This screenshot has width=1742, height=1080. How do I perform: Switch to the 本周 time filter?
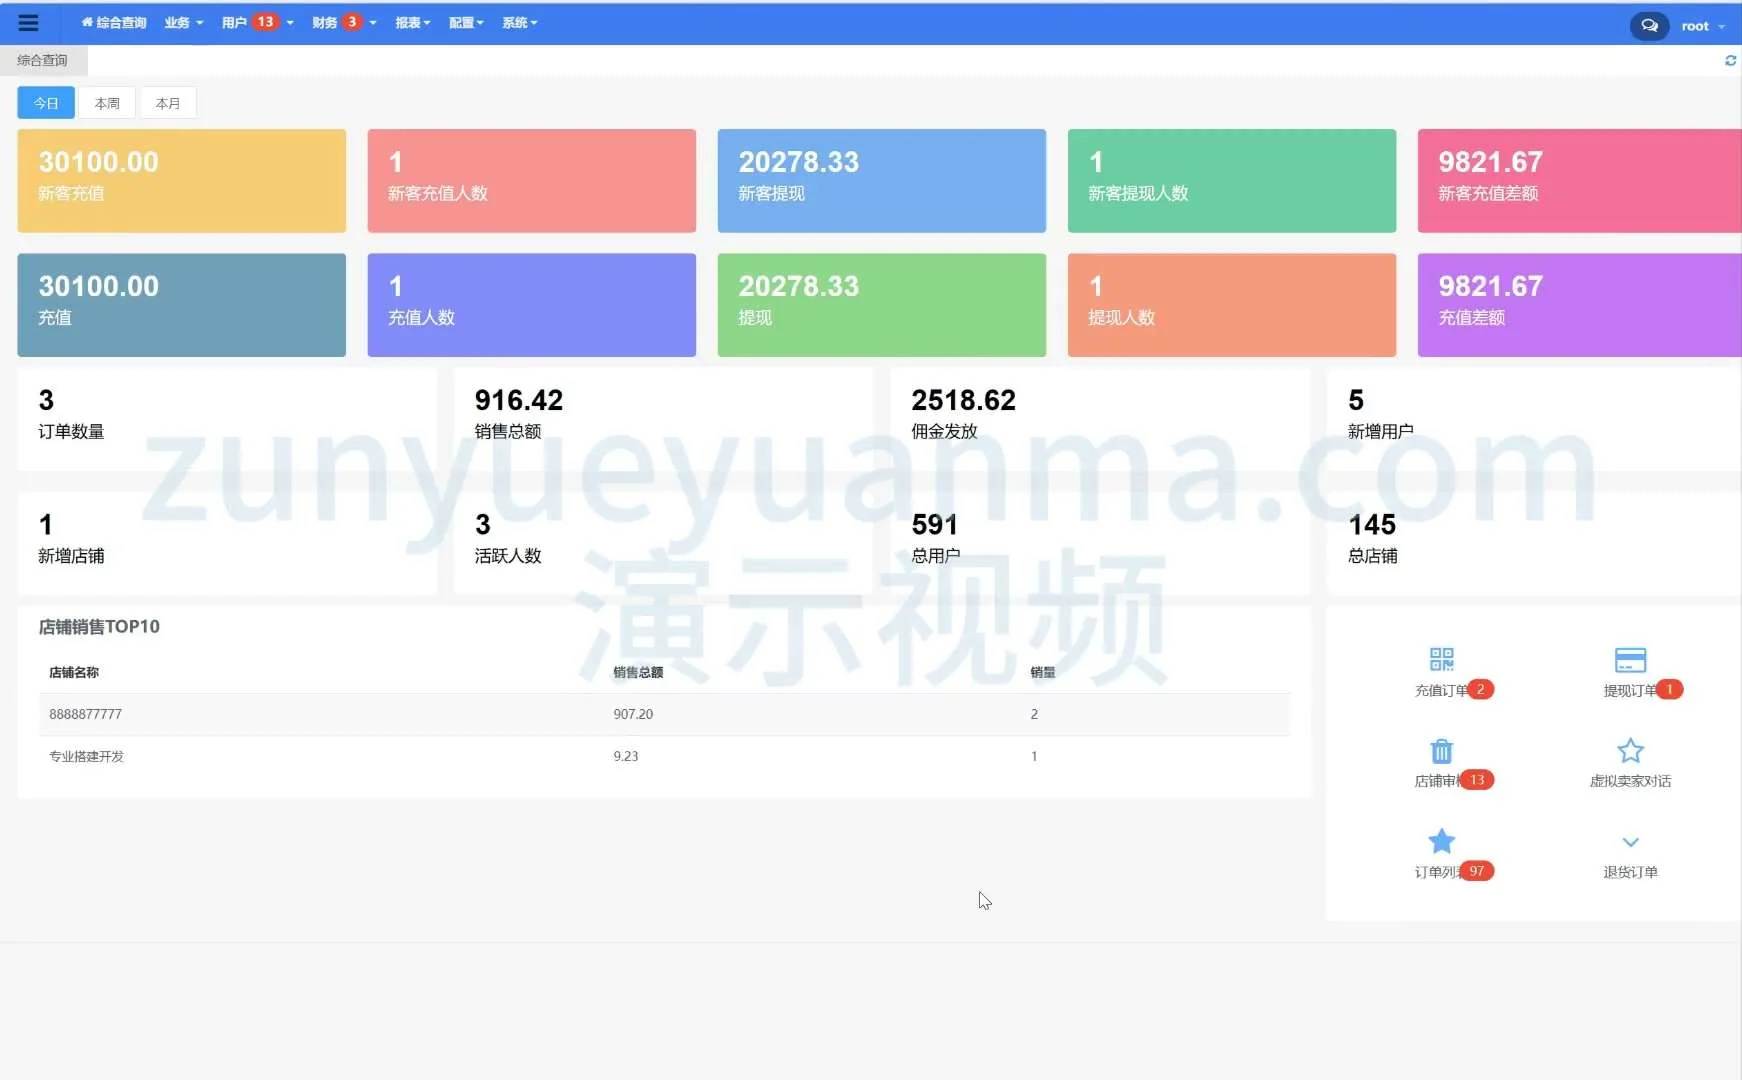[107, 103]
